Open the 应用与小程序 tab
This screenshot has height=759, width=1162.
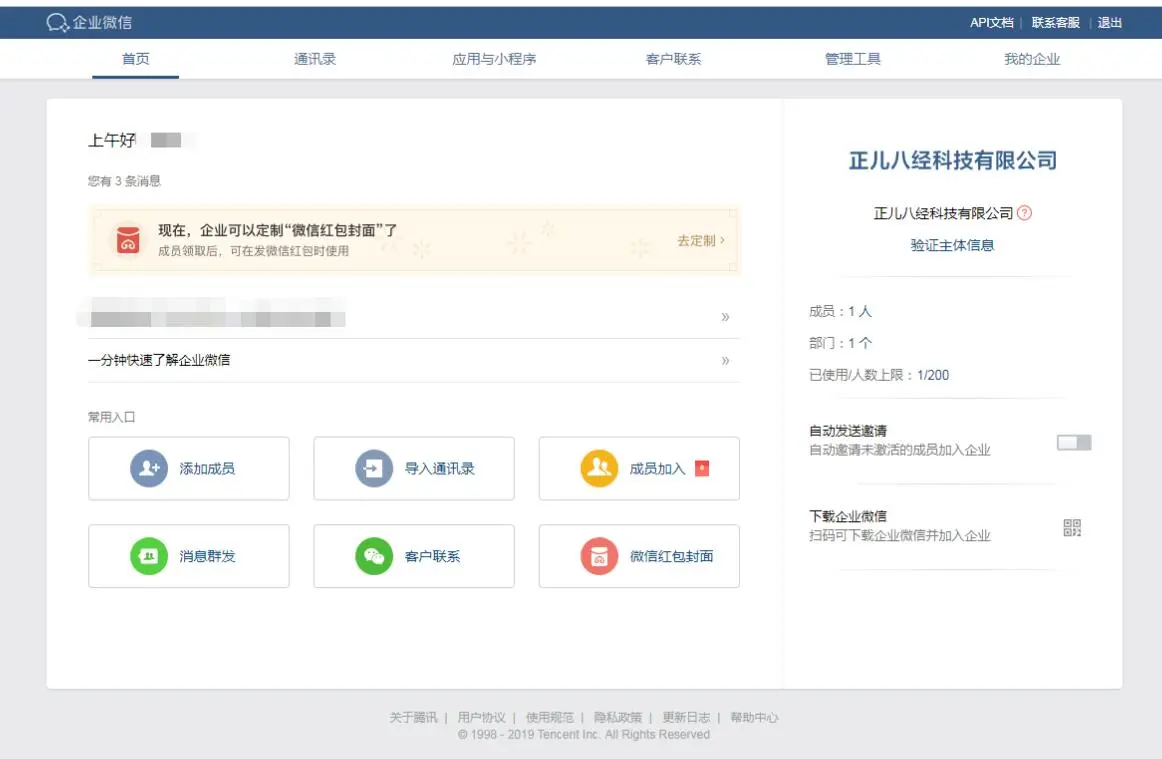(x=494, y=59)
